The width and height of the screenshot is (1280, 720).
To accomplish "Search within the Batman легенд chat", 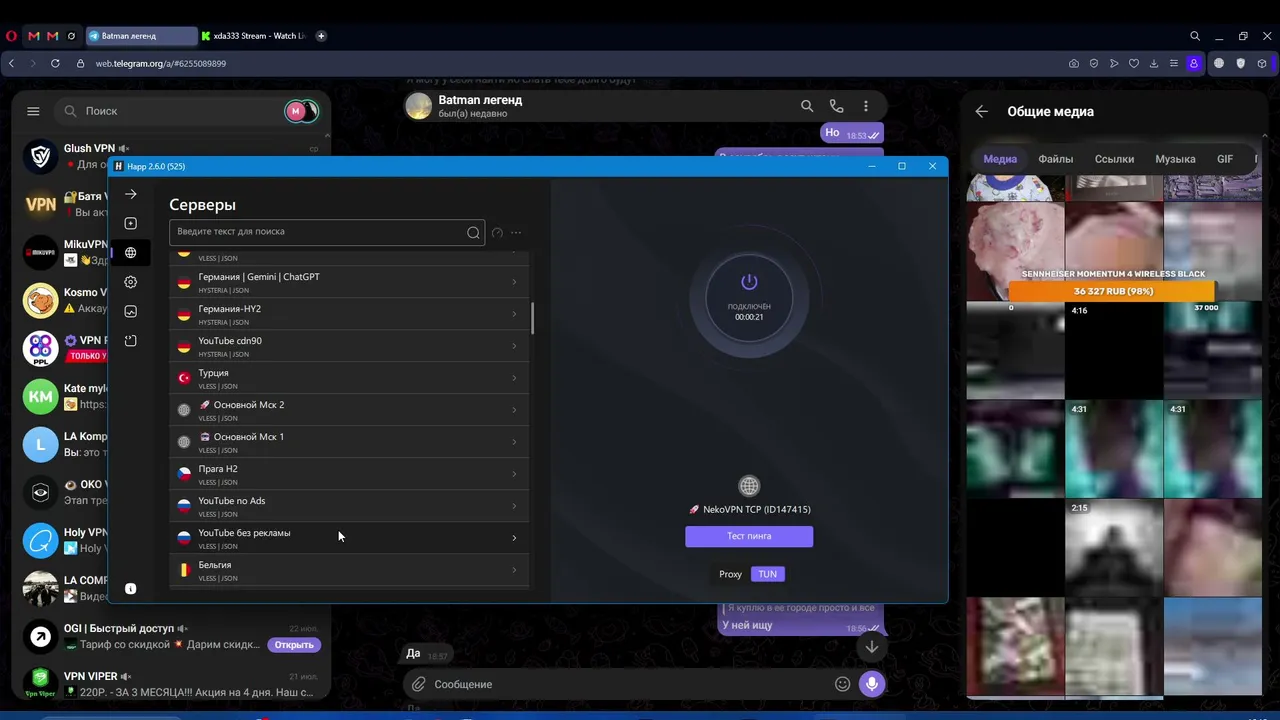I will 807,106.
